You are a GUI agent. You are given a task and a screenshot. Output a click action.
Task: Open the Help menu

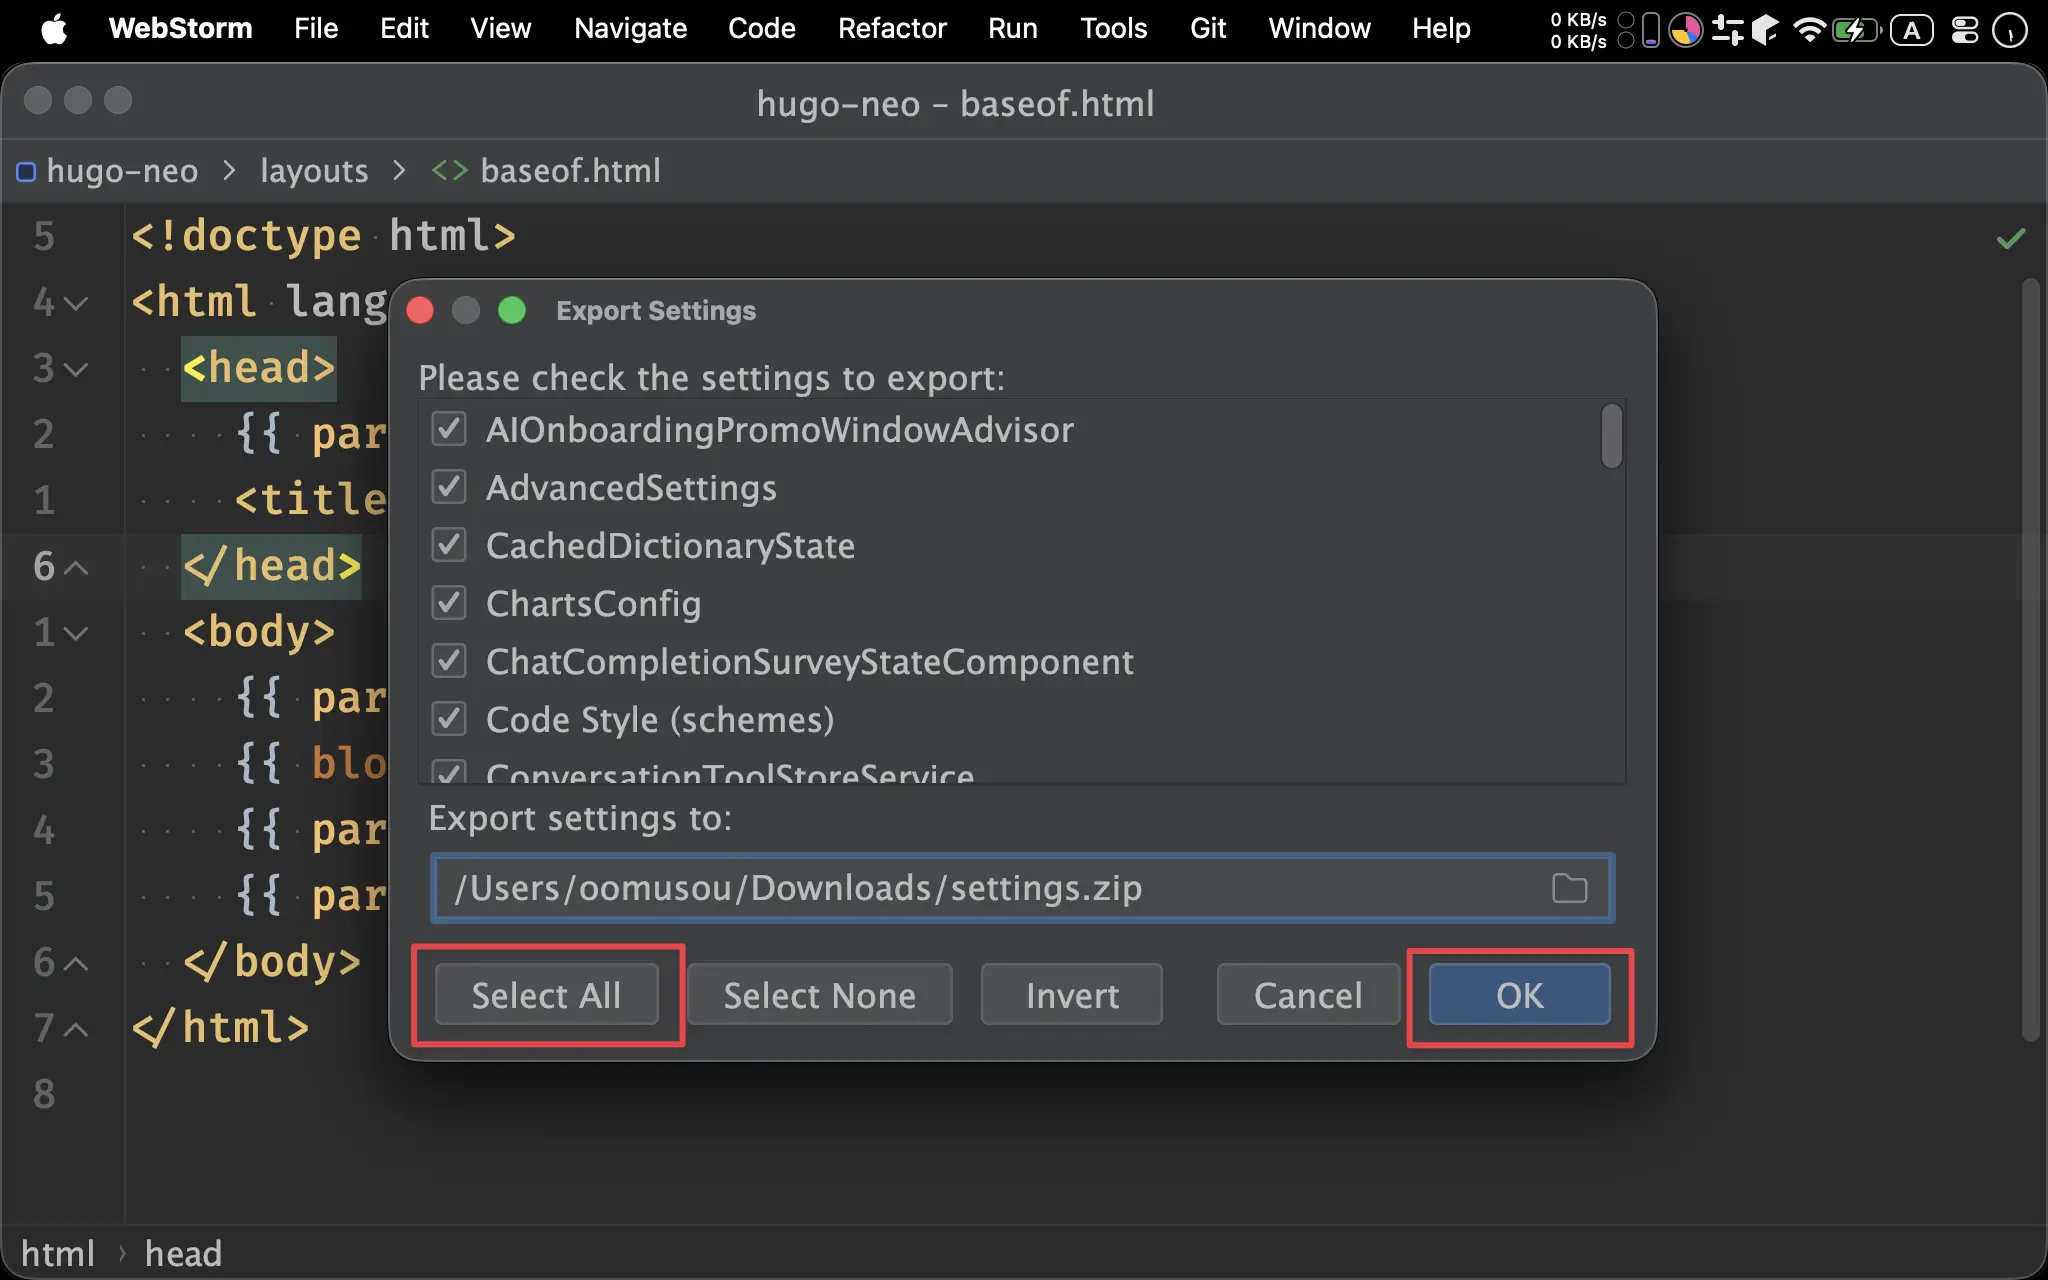(1441, 29)
